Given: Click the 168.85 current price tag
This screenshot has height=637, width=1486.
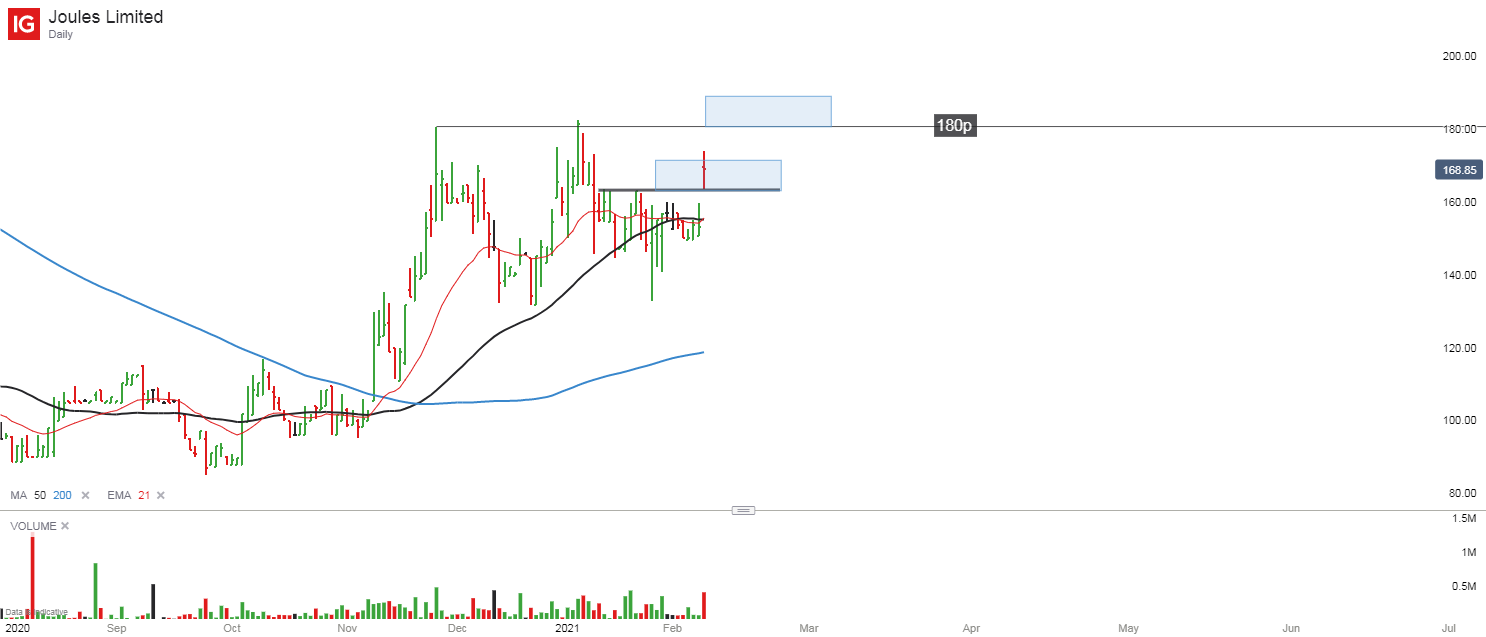Looking at the screenshot, I should [x=1458, y=170].
